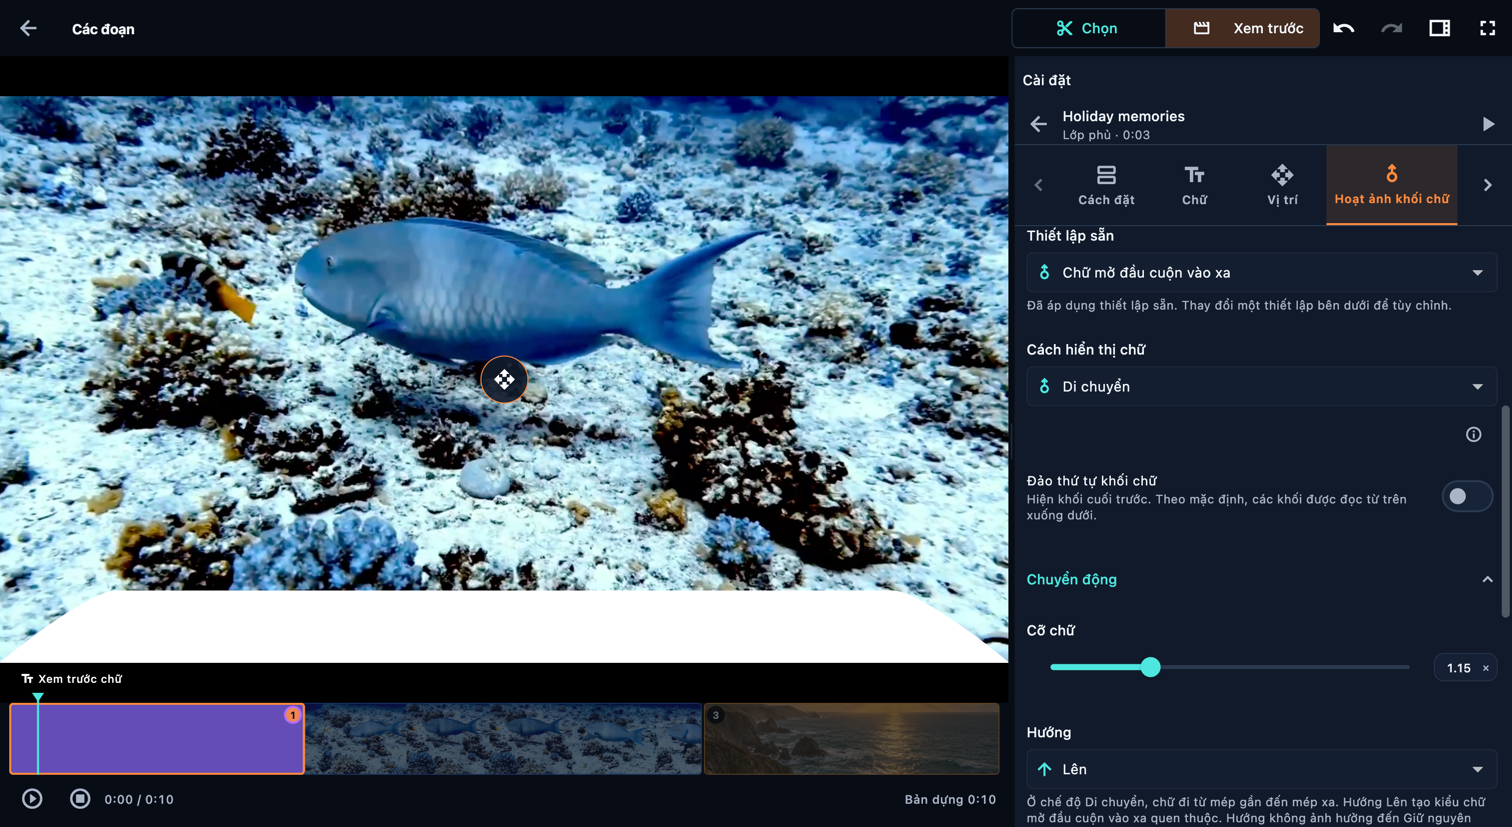Image resolution: width=1512 pixels, height=827 pixels.
Task: Select clip 3 sunset thumbnail
Action: click(852, 739)
